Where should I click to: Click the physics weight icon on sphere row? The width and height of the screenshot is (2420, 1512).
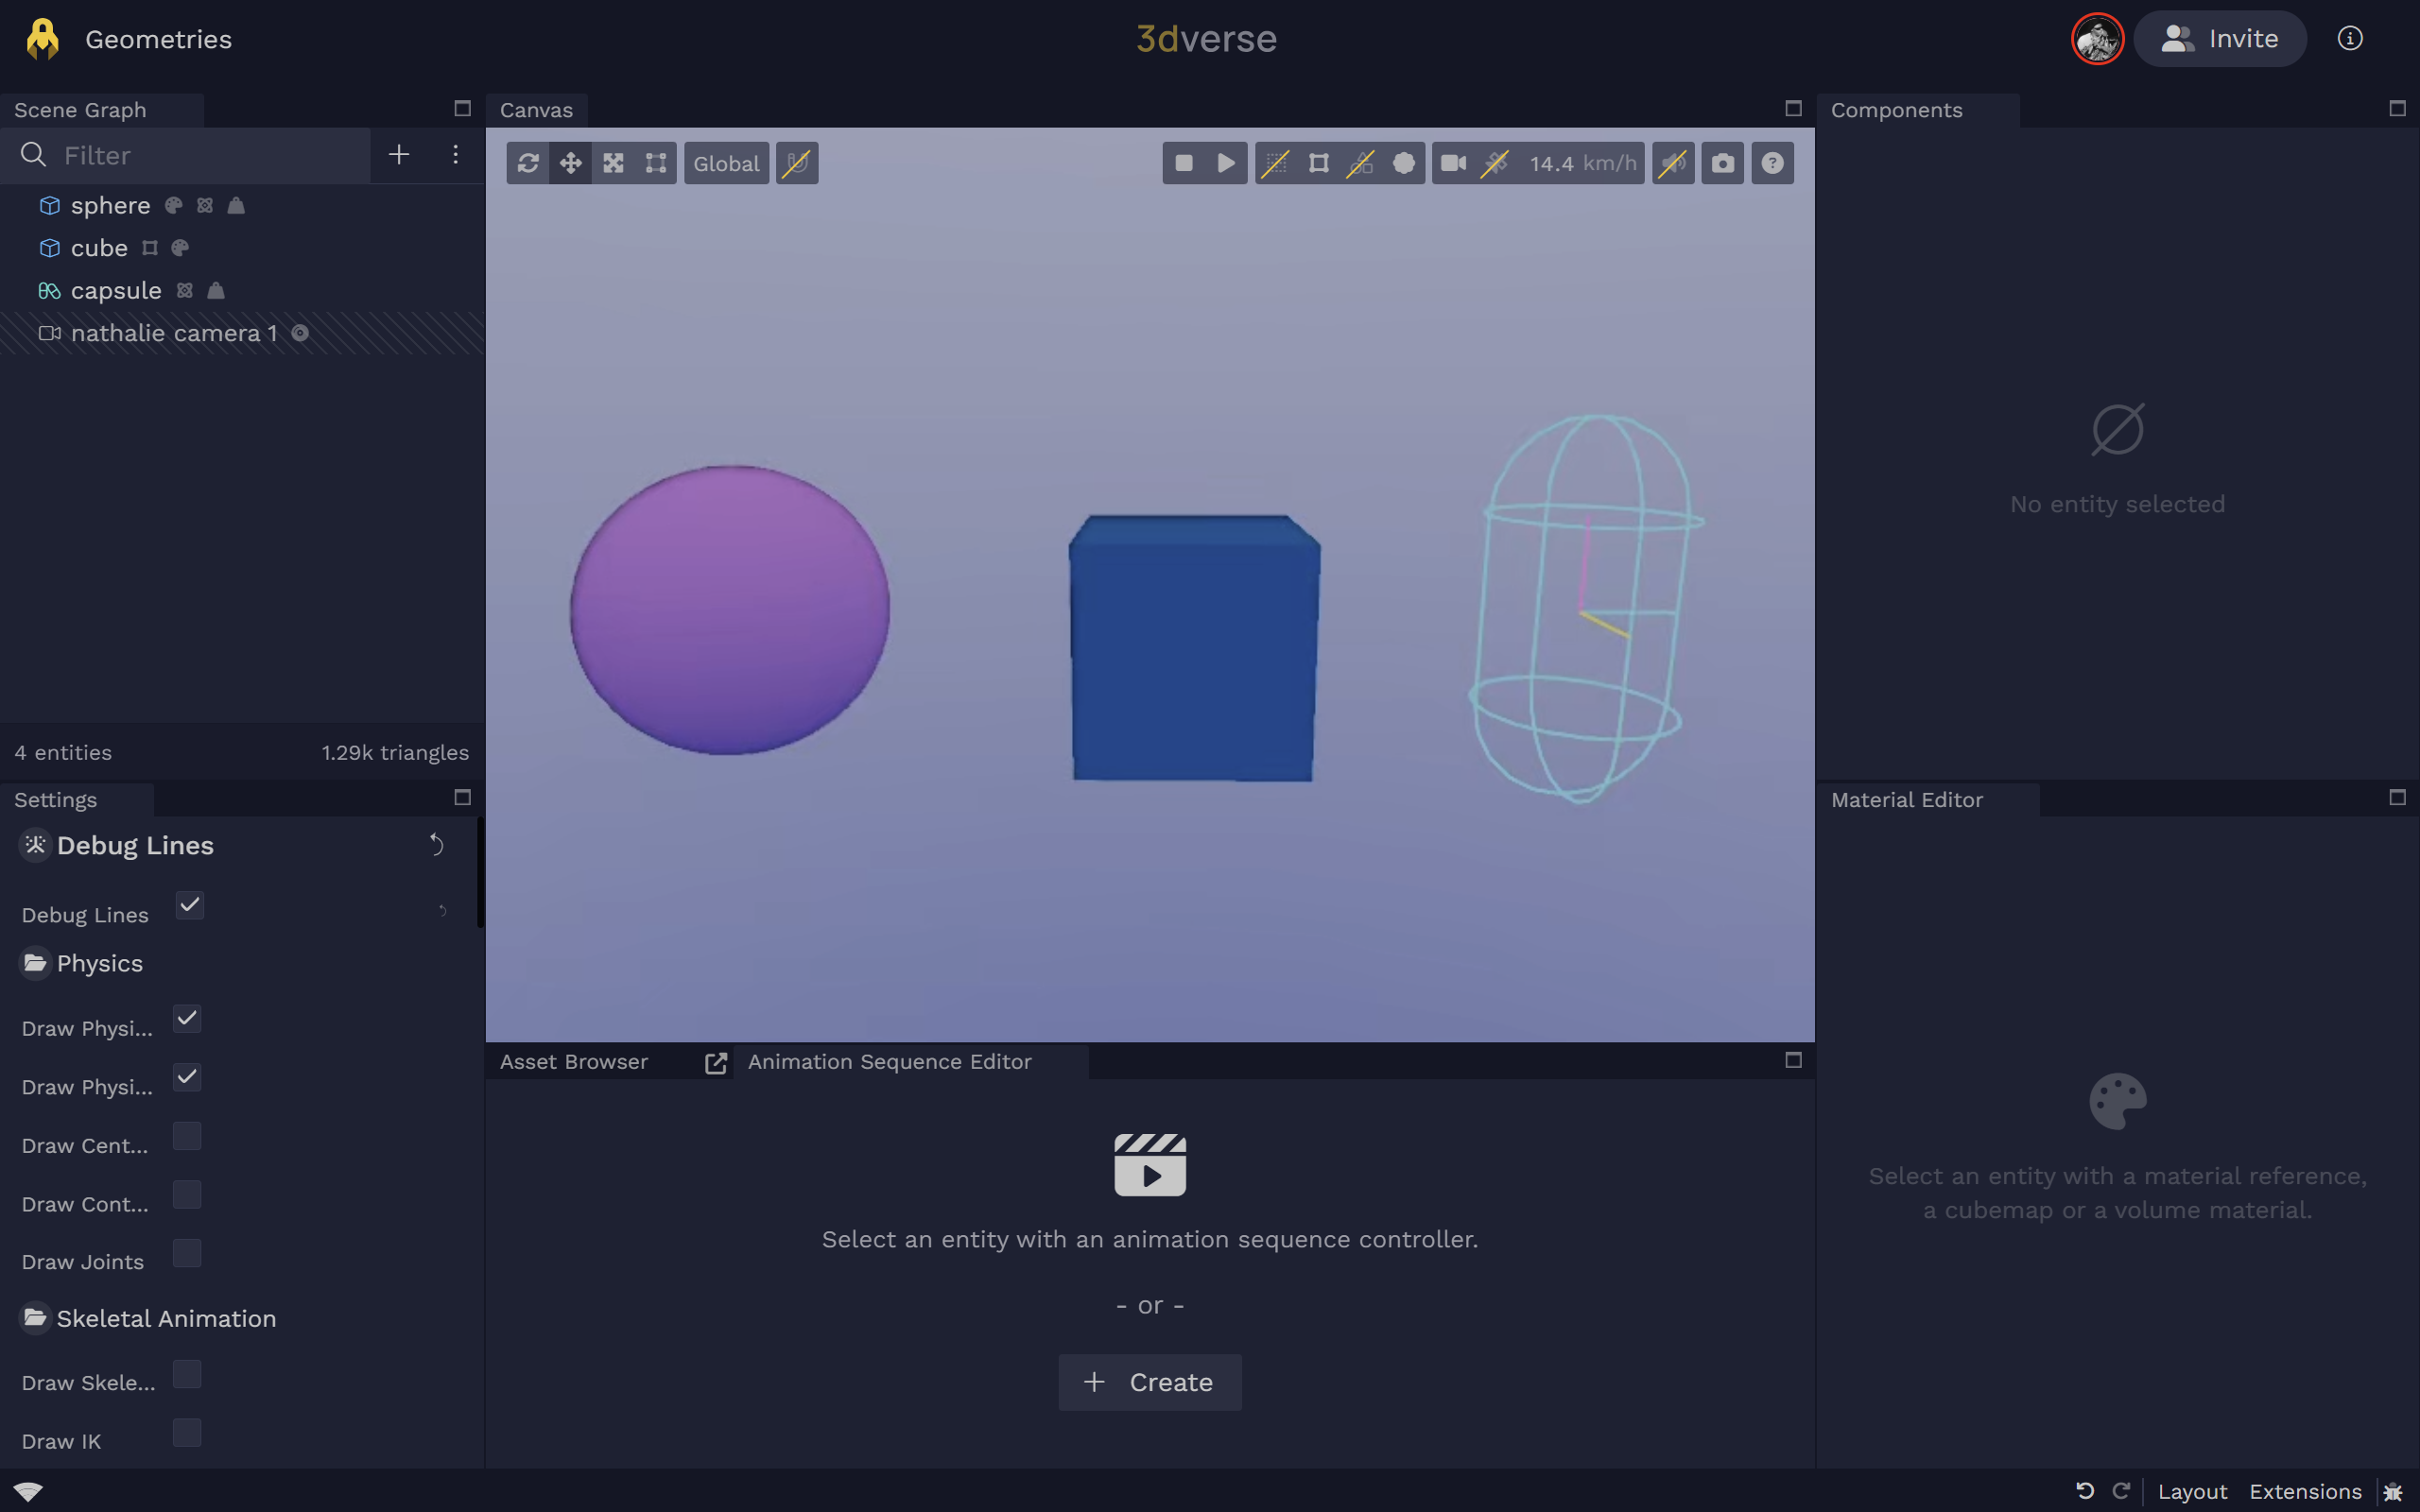tap(236, 205)
